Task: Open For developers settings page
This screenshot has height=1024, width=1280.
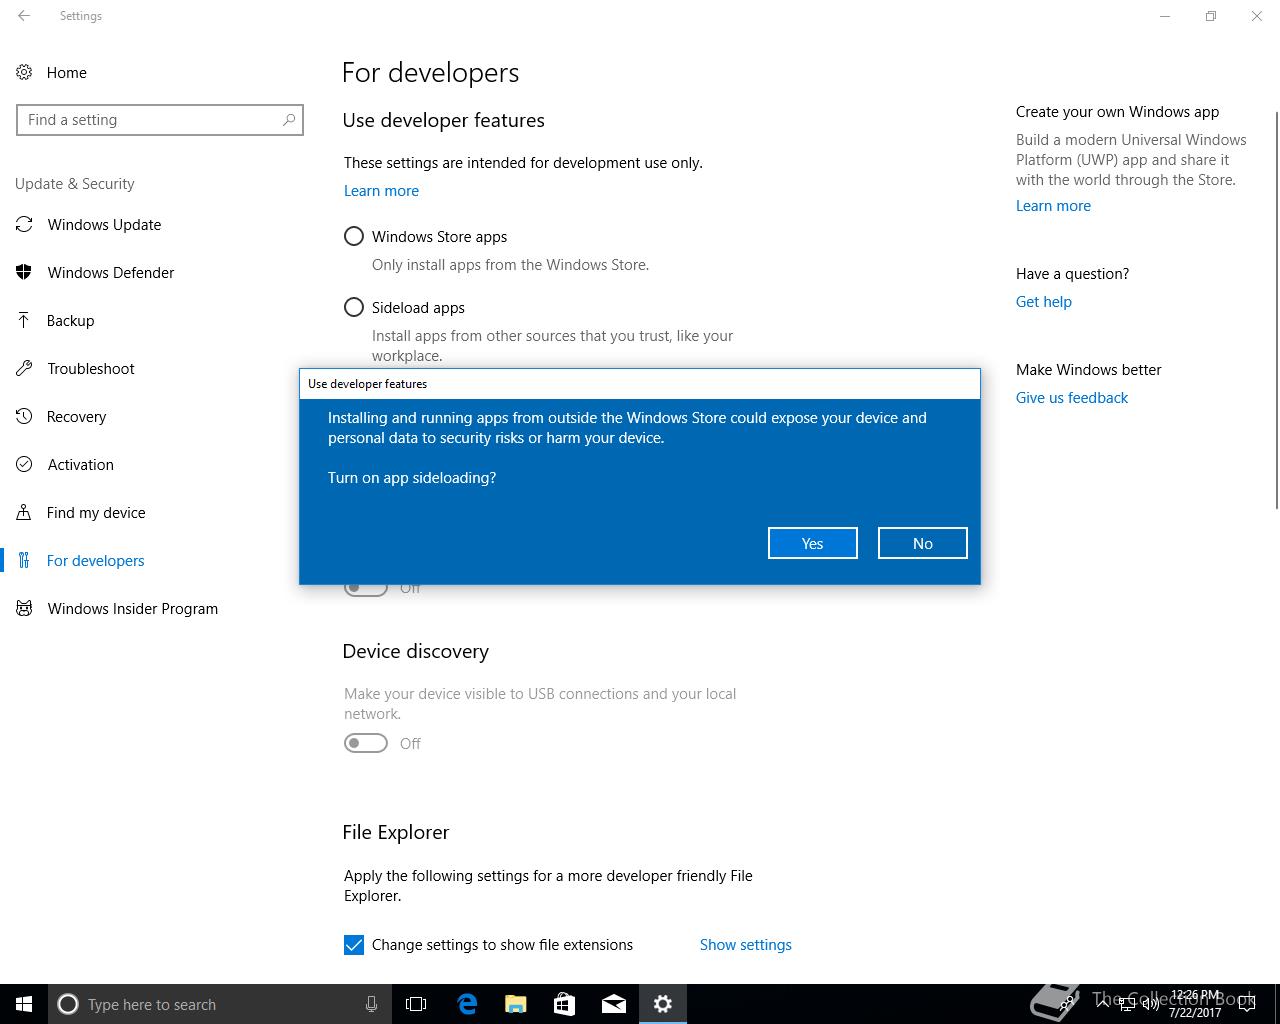Action: click(96, 560)
